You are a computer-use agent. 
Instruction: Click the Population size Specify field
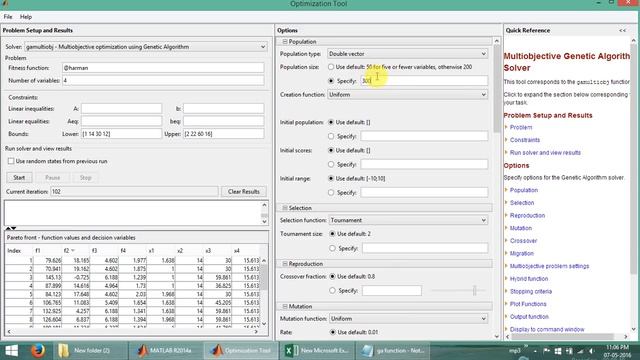tap(424, 81)
